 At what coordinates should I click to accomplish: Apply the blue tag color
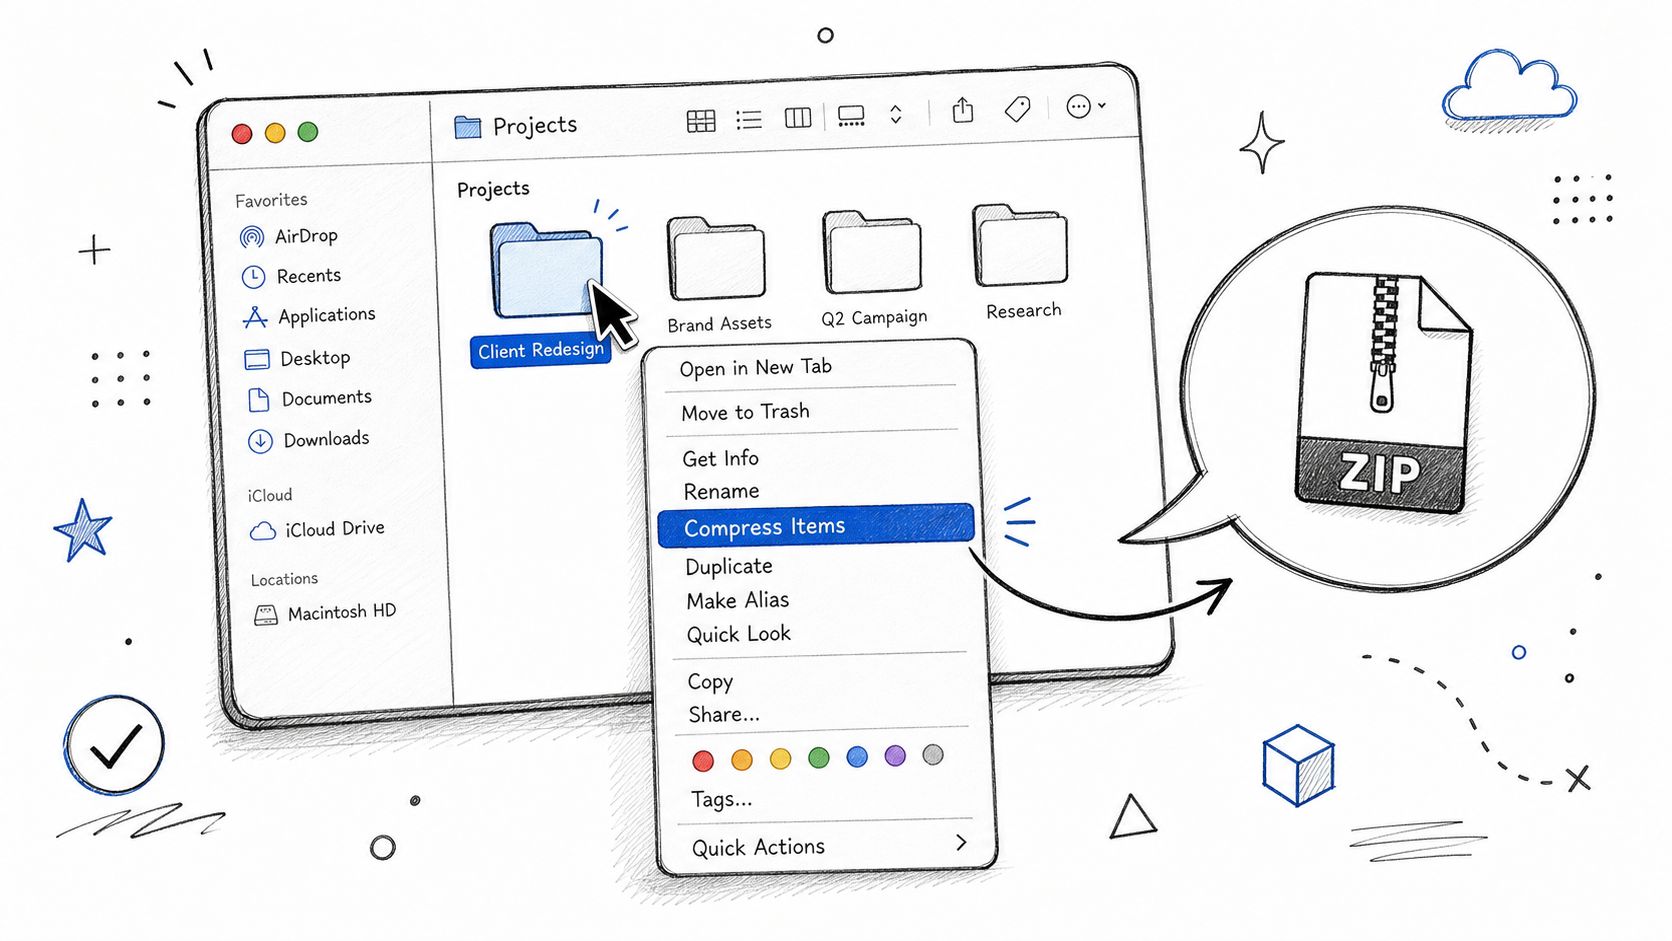pyautogui.click(x=857, y=757)
